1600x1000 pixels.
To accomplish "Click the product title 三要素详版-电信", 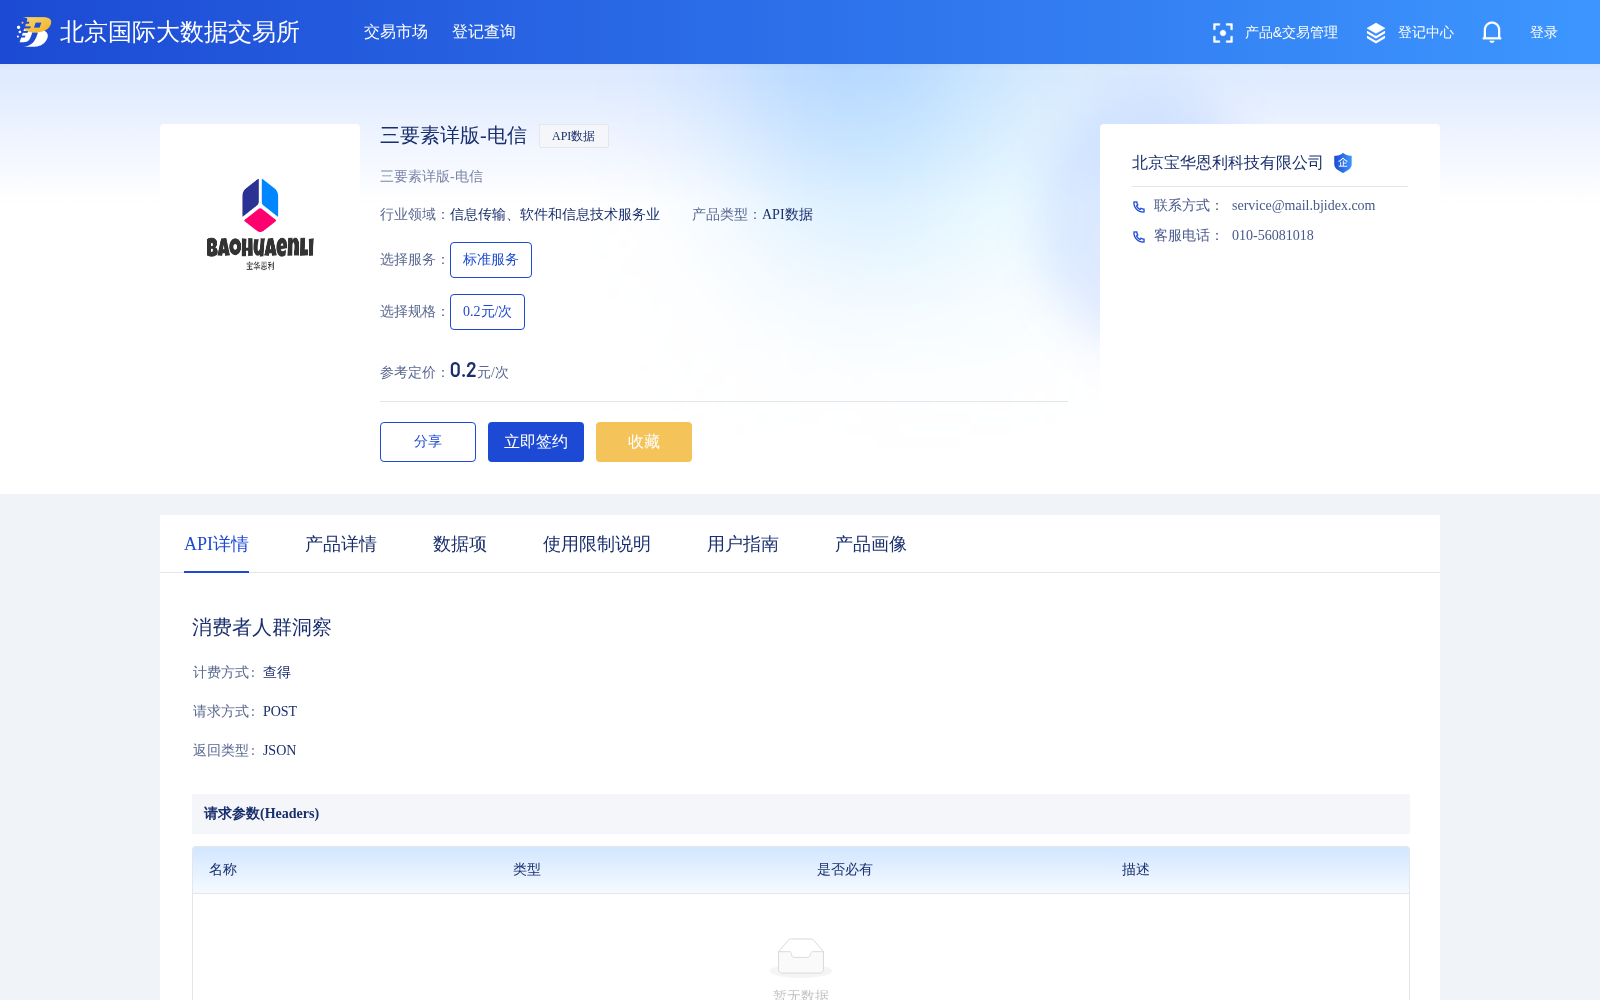I will [x=453, y=136].
